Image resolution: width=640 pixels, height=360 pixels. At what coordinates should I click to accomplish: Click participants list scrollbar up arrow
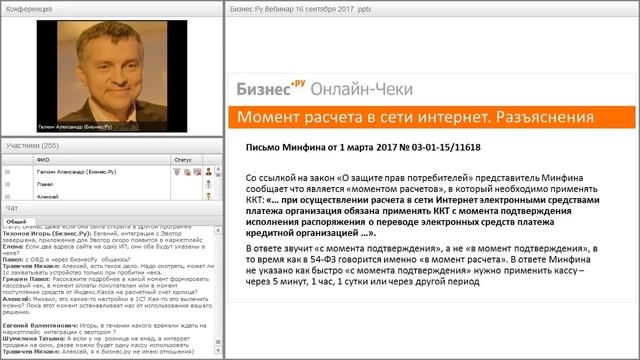pyautogui.click(x=218, y=169)
